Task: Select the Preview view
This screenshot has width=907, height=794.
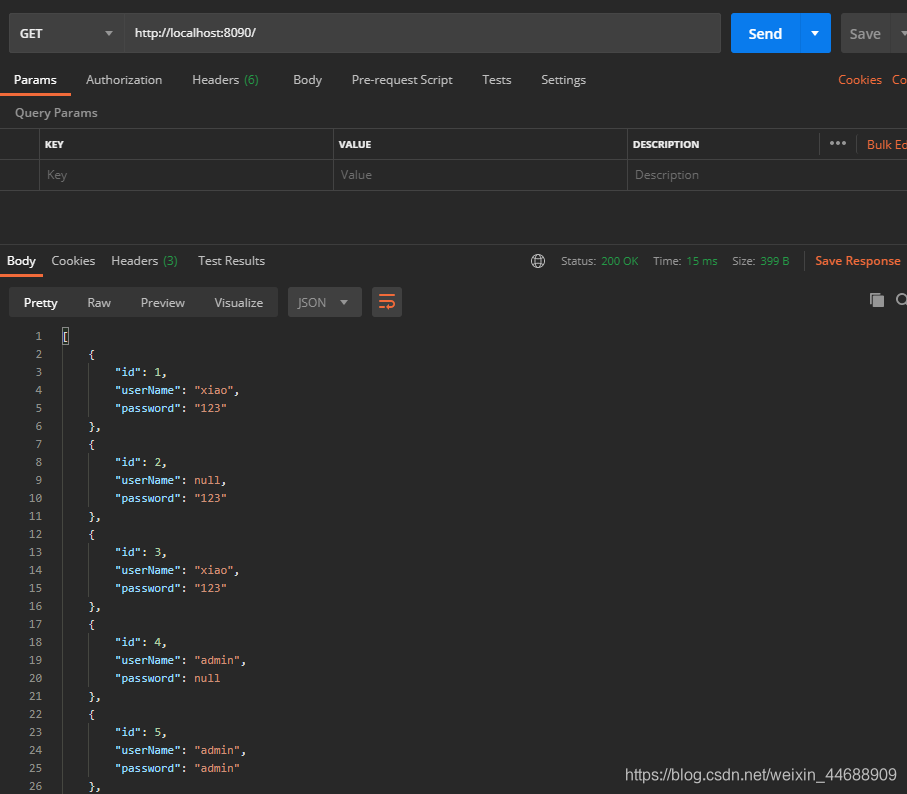Action: 163,302
